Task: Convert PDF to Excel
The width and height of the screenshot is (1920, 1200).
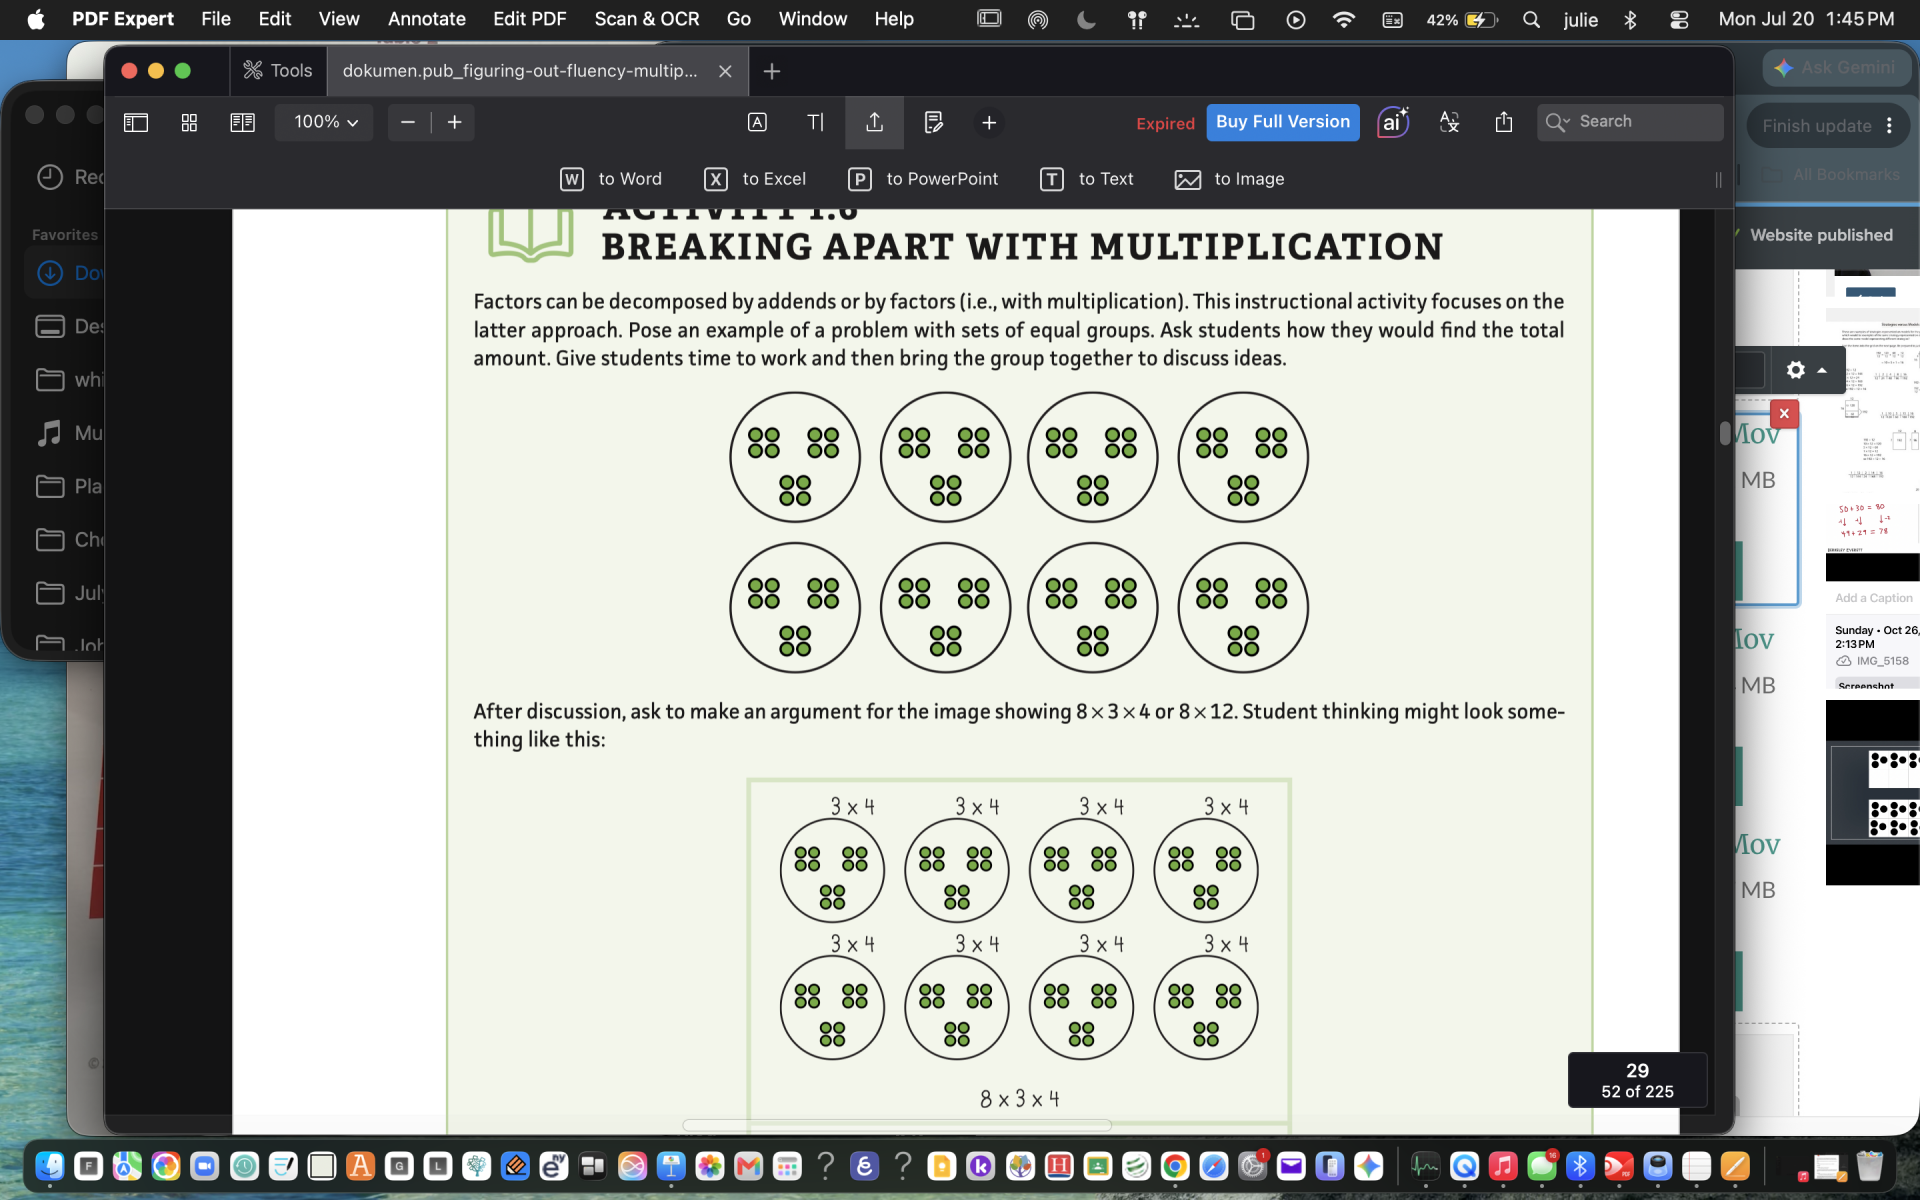Action: point(755,179)
